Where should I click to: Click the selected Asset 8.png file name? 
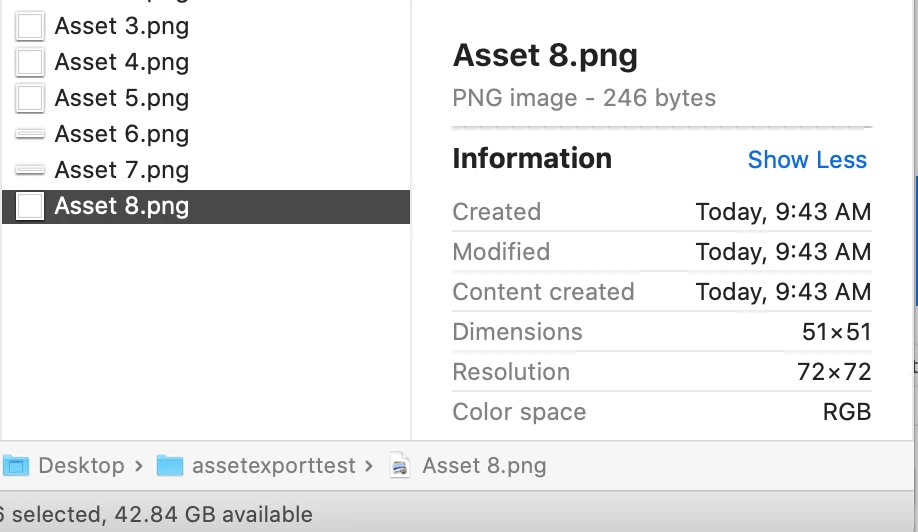tap(122, 207)
